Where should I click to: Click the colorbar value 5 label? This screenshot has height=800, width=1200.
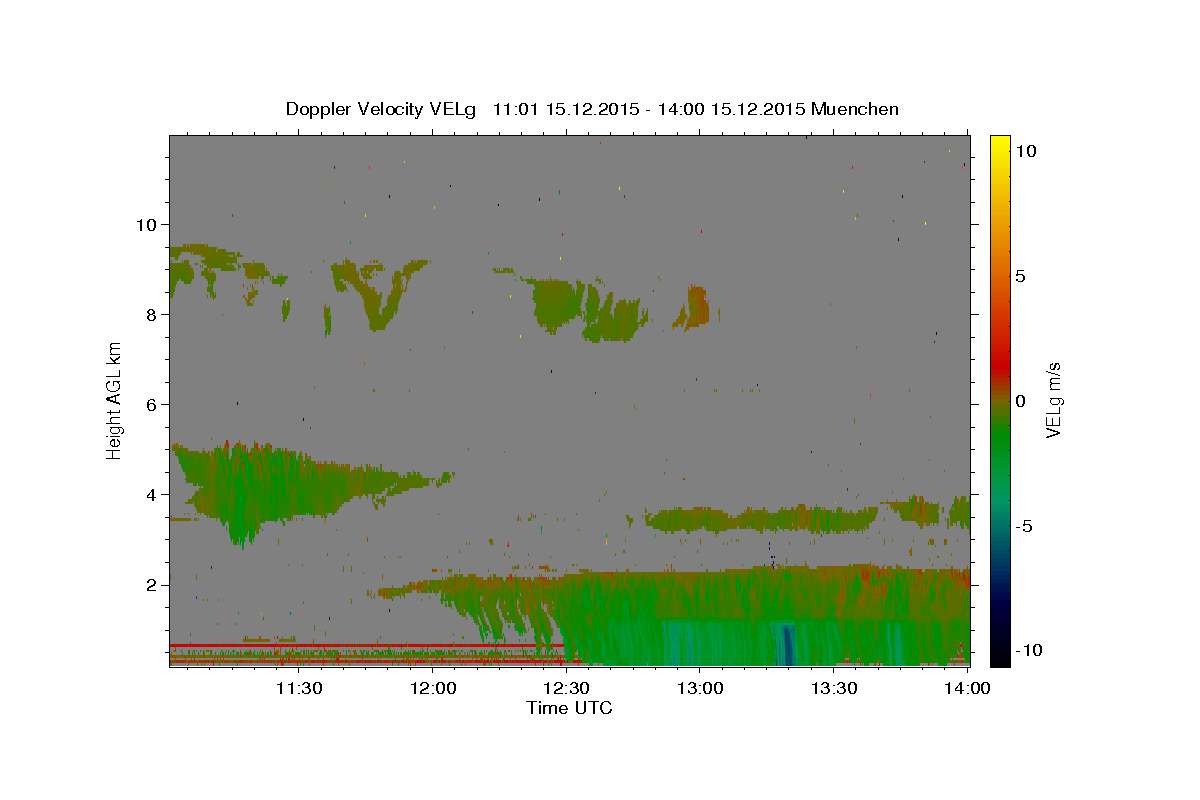tap(1020, 276)
